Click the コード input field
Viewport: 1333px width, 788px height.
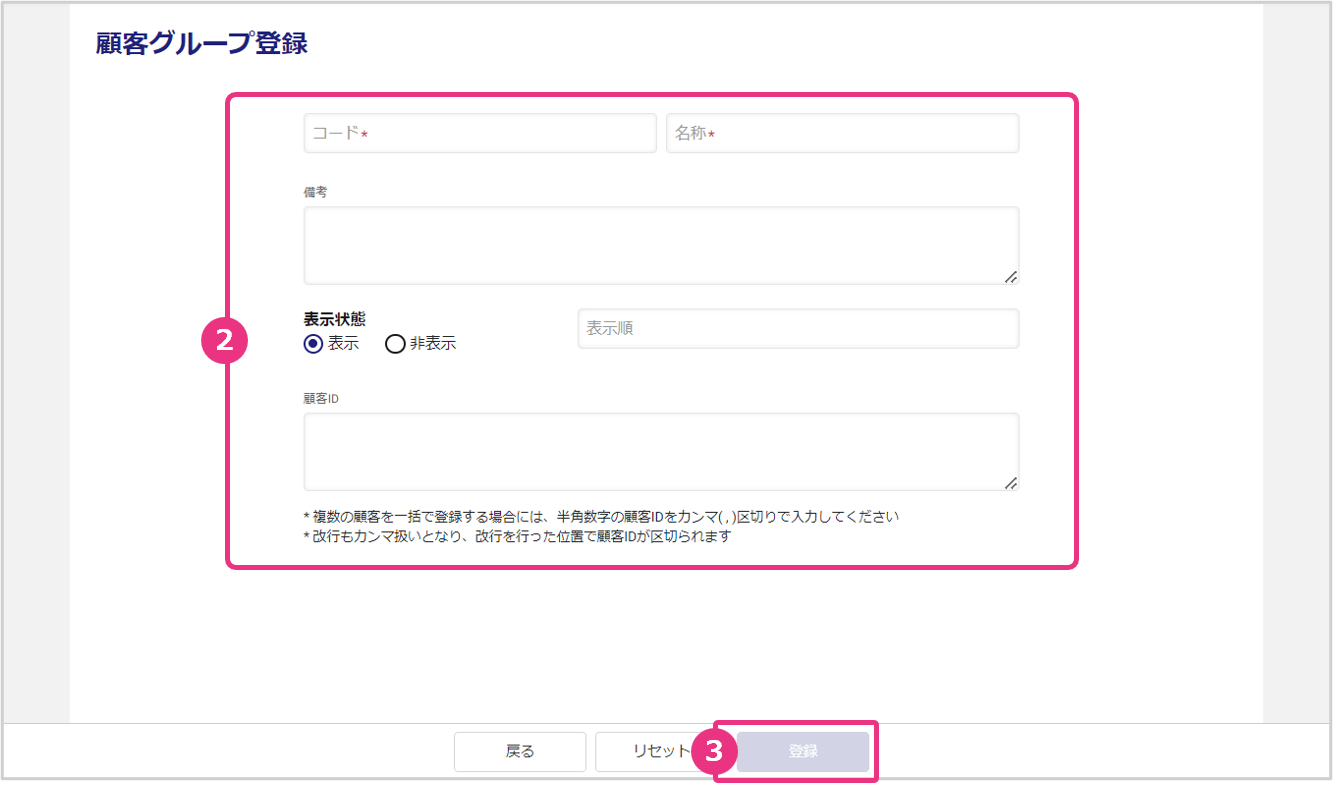click(x=479, y=133)
